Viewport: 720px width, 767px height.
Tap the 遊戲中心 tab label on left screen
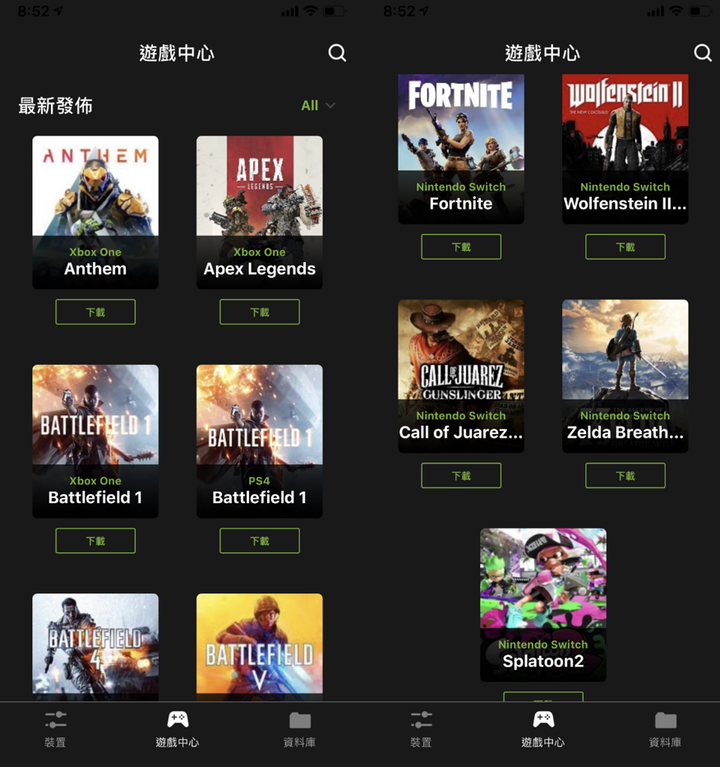(178, 743)
